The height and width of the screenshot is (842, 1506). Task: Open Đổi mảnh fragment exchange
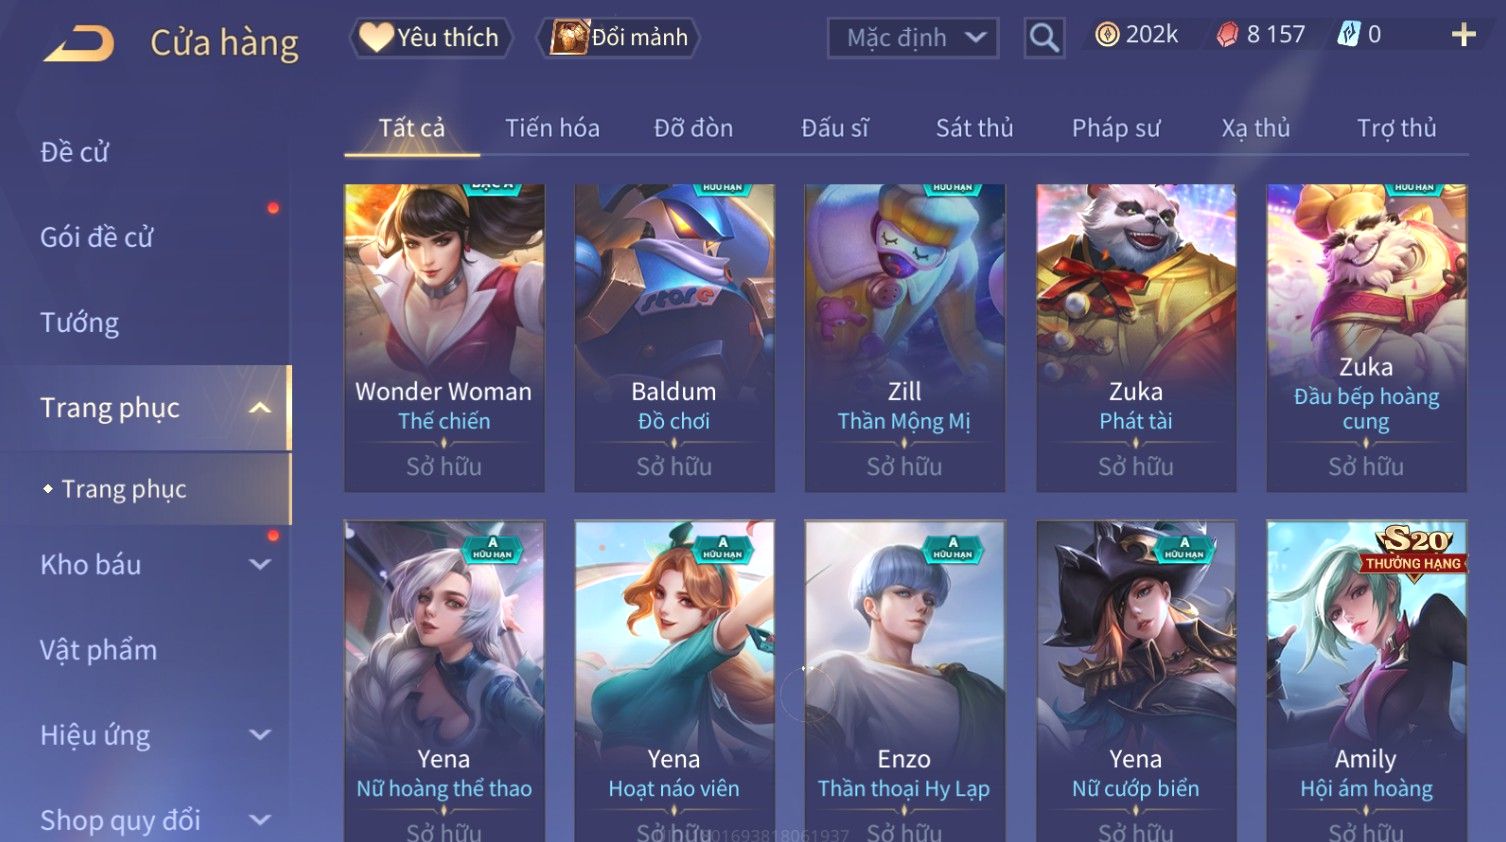(618, 37)
